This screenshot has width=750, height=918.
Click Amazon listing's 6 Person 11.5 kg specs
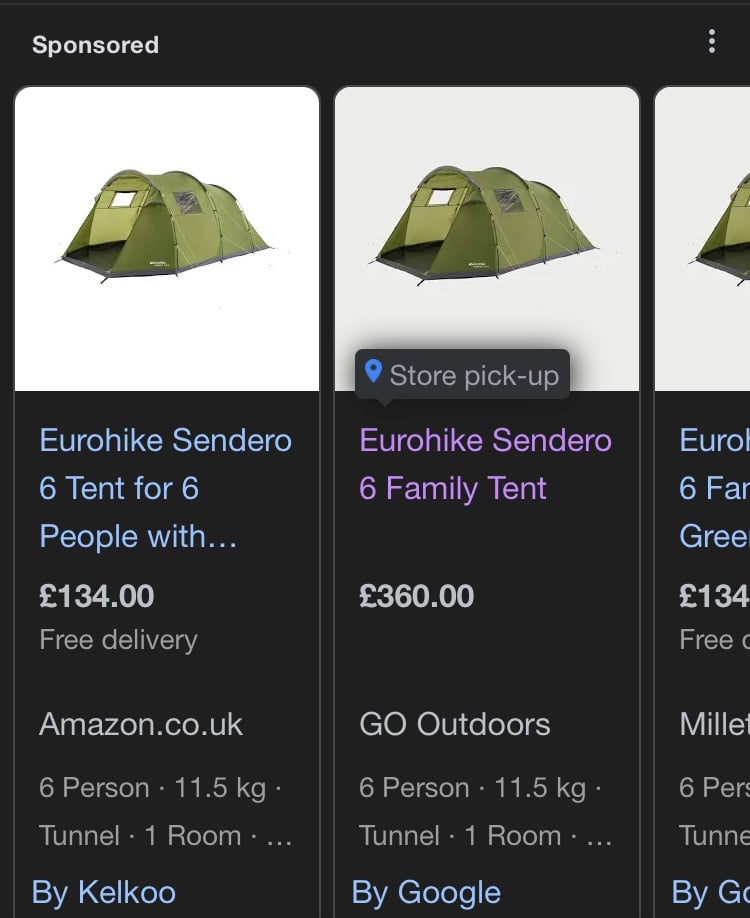click(x=160, y=788)
